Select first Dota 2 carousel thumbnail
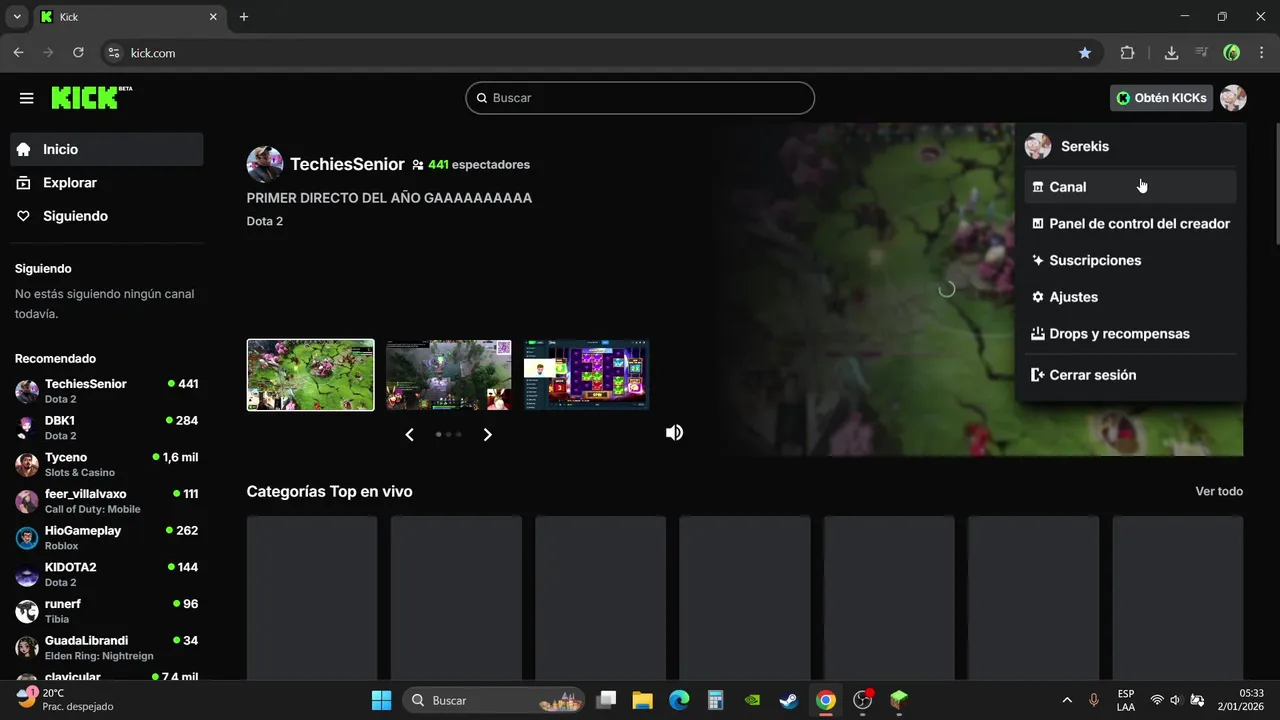 tap(311, 375)
